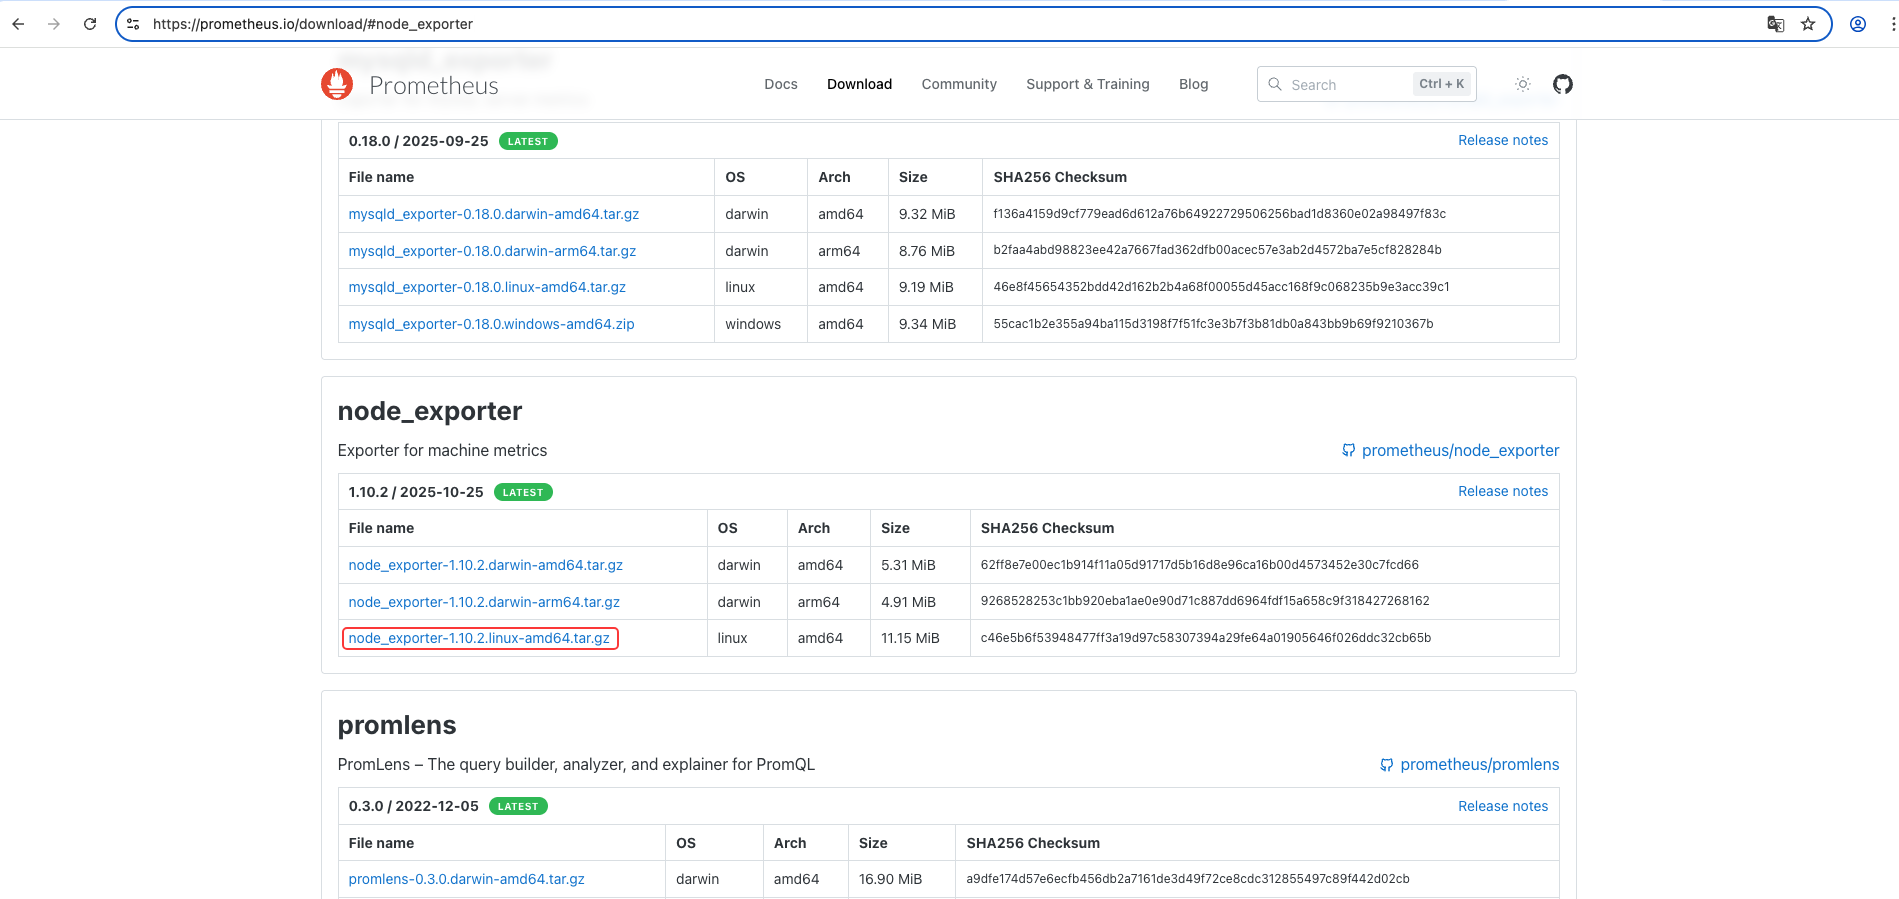Click the Search input field

coord(1366,84)
